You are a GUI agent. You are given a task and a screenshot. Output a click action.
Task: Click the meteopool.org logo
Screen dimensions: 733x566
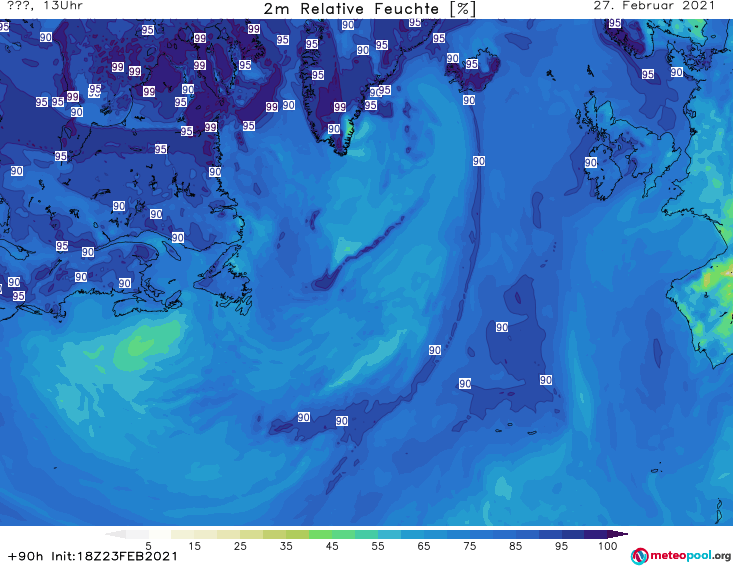point(681,556)
